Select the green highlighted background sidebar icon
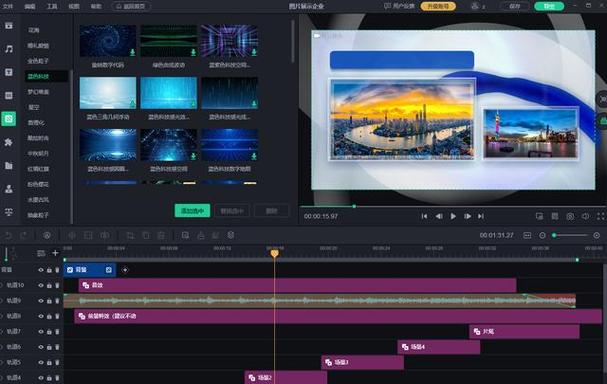 pyautogui.click(x=9, y=119)
